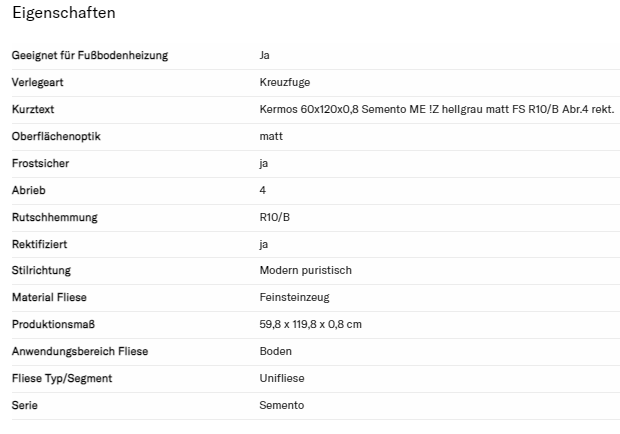Select the 'Unifliese' tile type value

coord(282,379)
